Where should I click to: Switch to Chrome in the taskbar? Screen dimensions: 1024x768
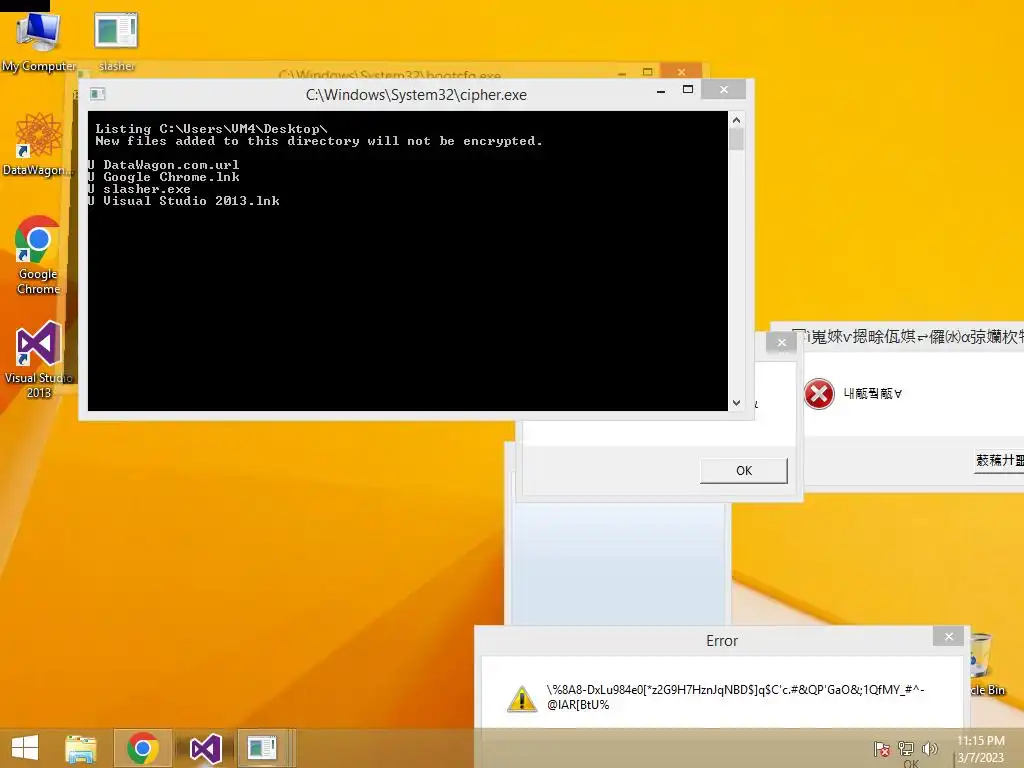coord(143,748)
